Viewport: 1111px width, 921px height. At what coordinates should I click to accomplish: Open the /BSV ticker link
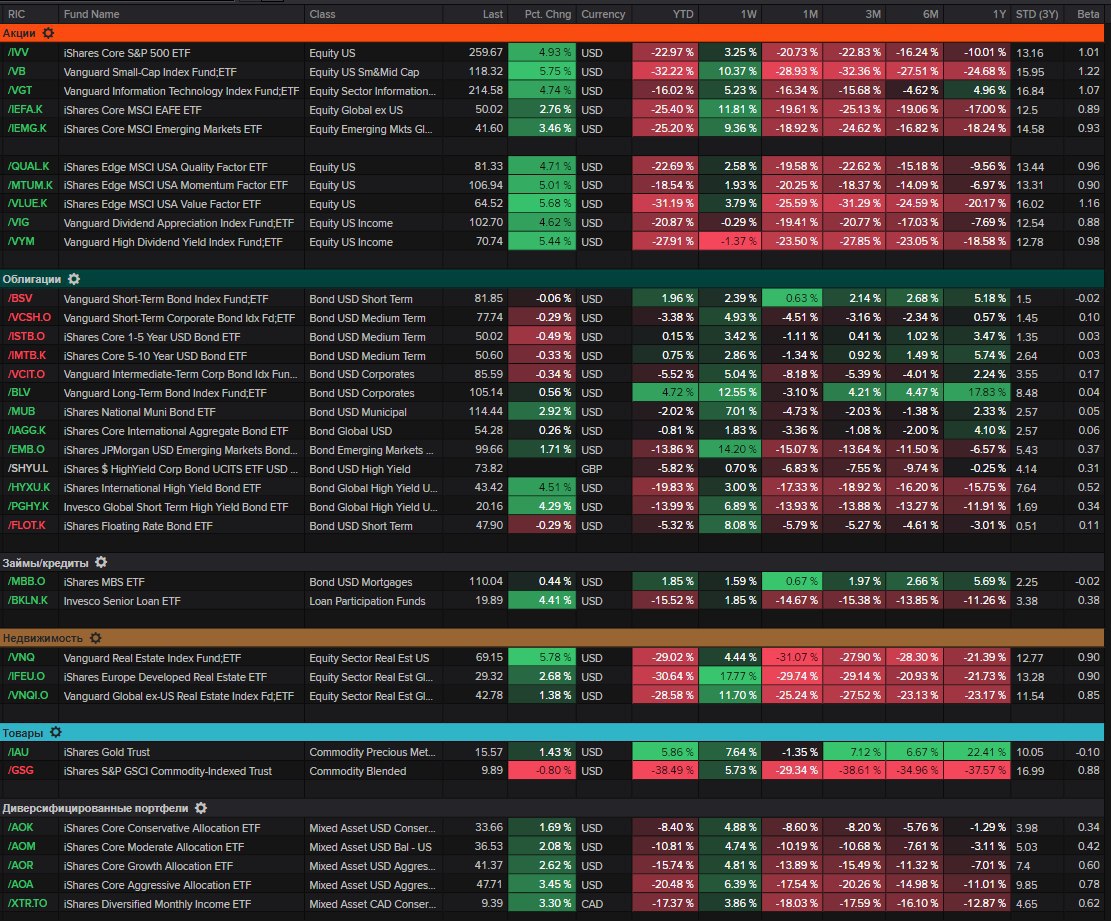[20, 298]
